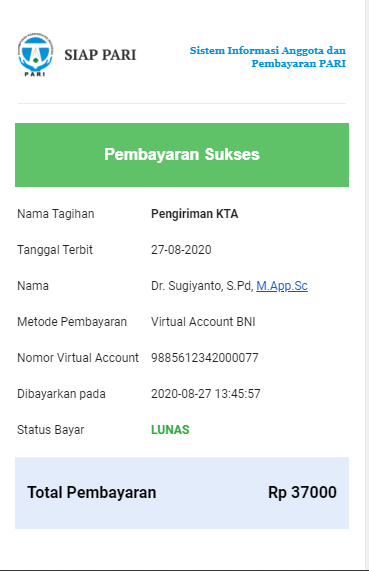This screenshot has height=571, width=369.
Task: Click the vertical scrollbar on right edge
Action: [367, 286]
